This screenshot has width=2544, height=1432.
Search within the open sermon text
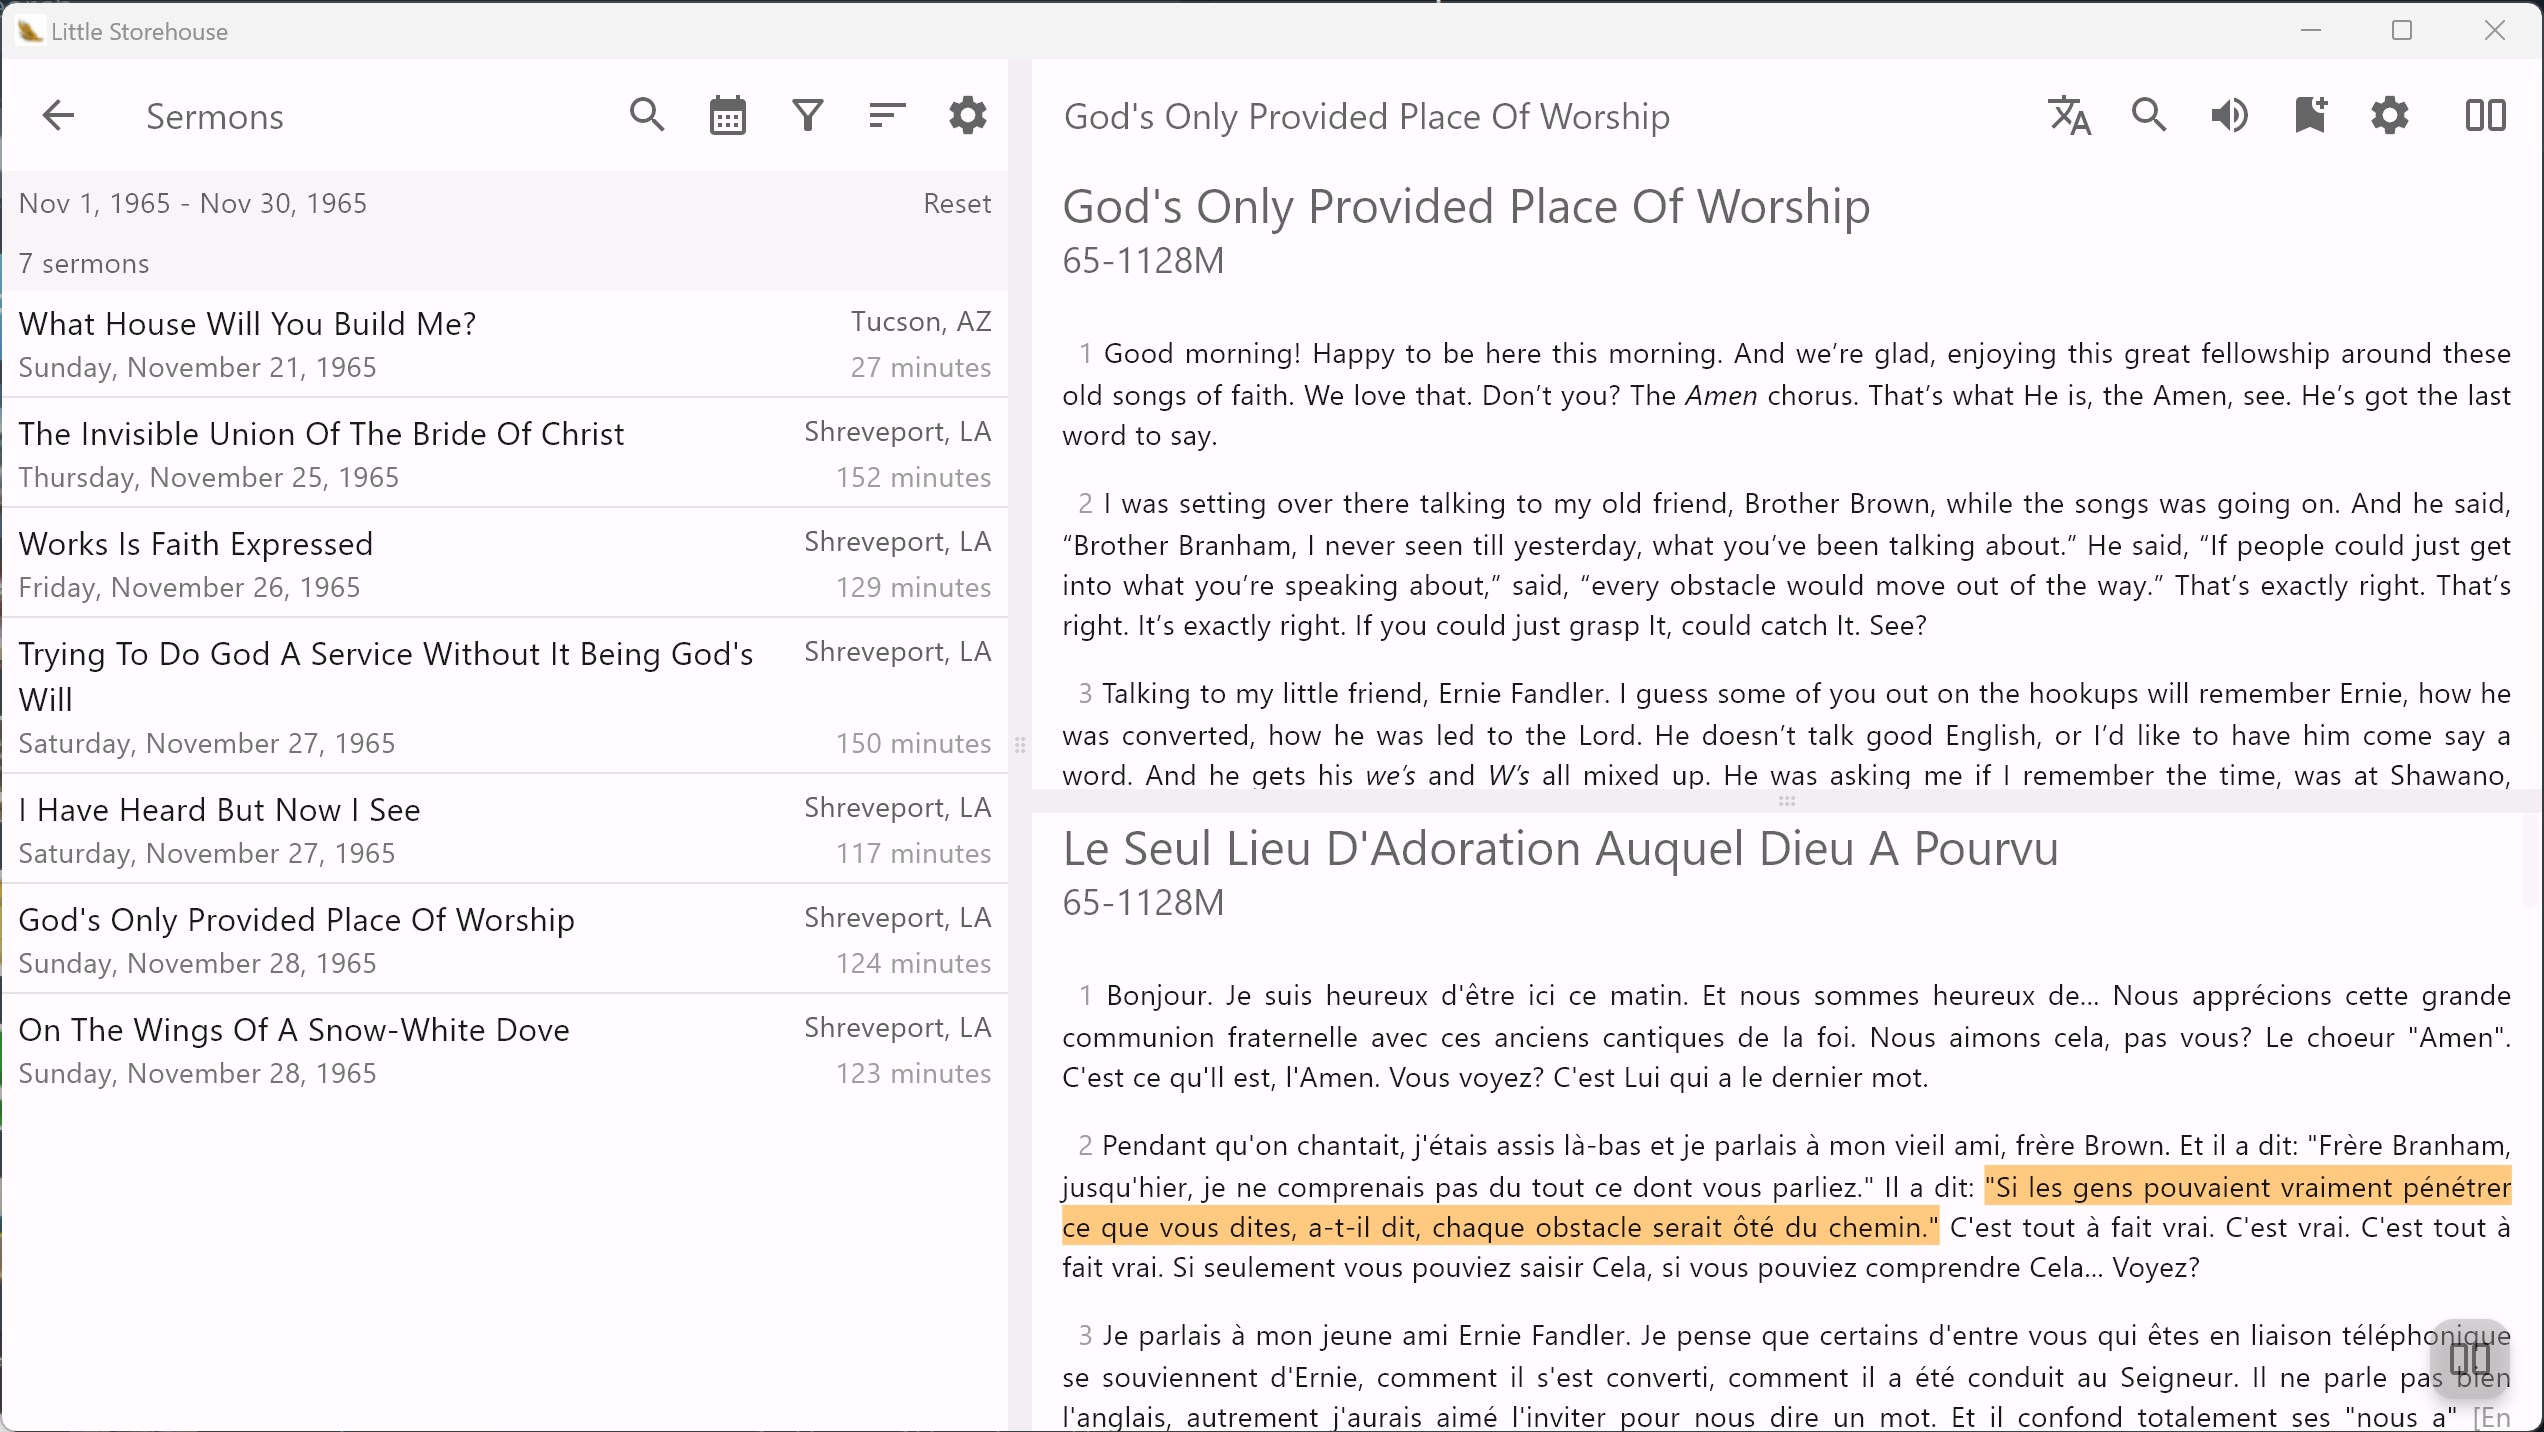point(2149,116)
